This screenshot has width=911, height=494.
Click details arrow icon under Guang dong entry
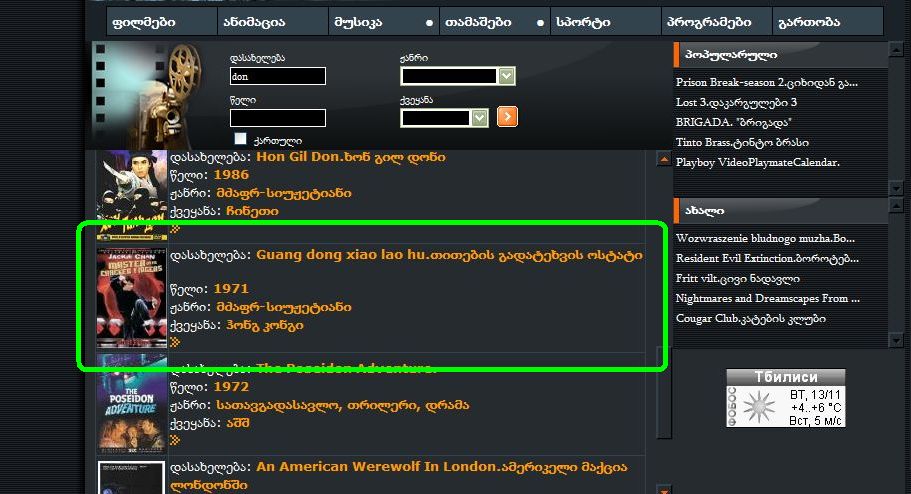coord(175,342)
